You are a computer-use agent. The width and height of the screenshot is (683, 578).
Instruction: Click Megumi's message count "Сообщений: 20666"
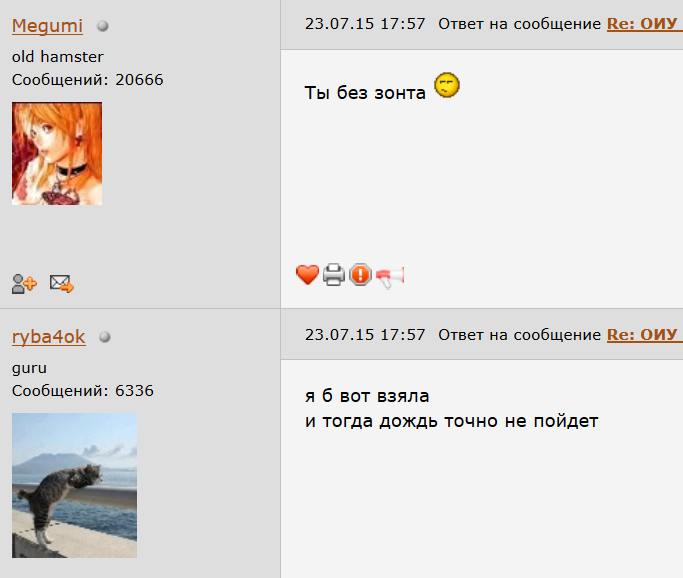click(88, 80)
